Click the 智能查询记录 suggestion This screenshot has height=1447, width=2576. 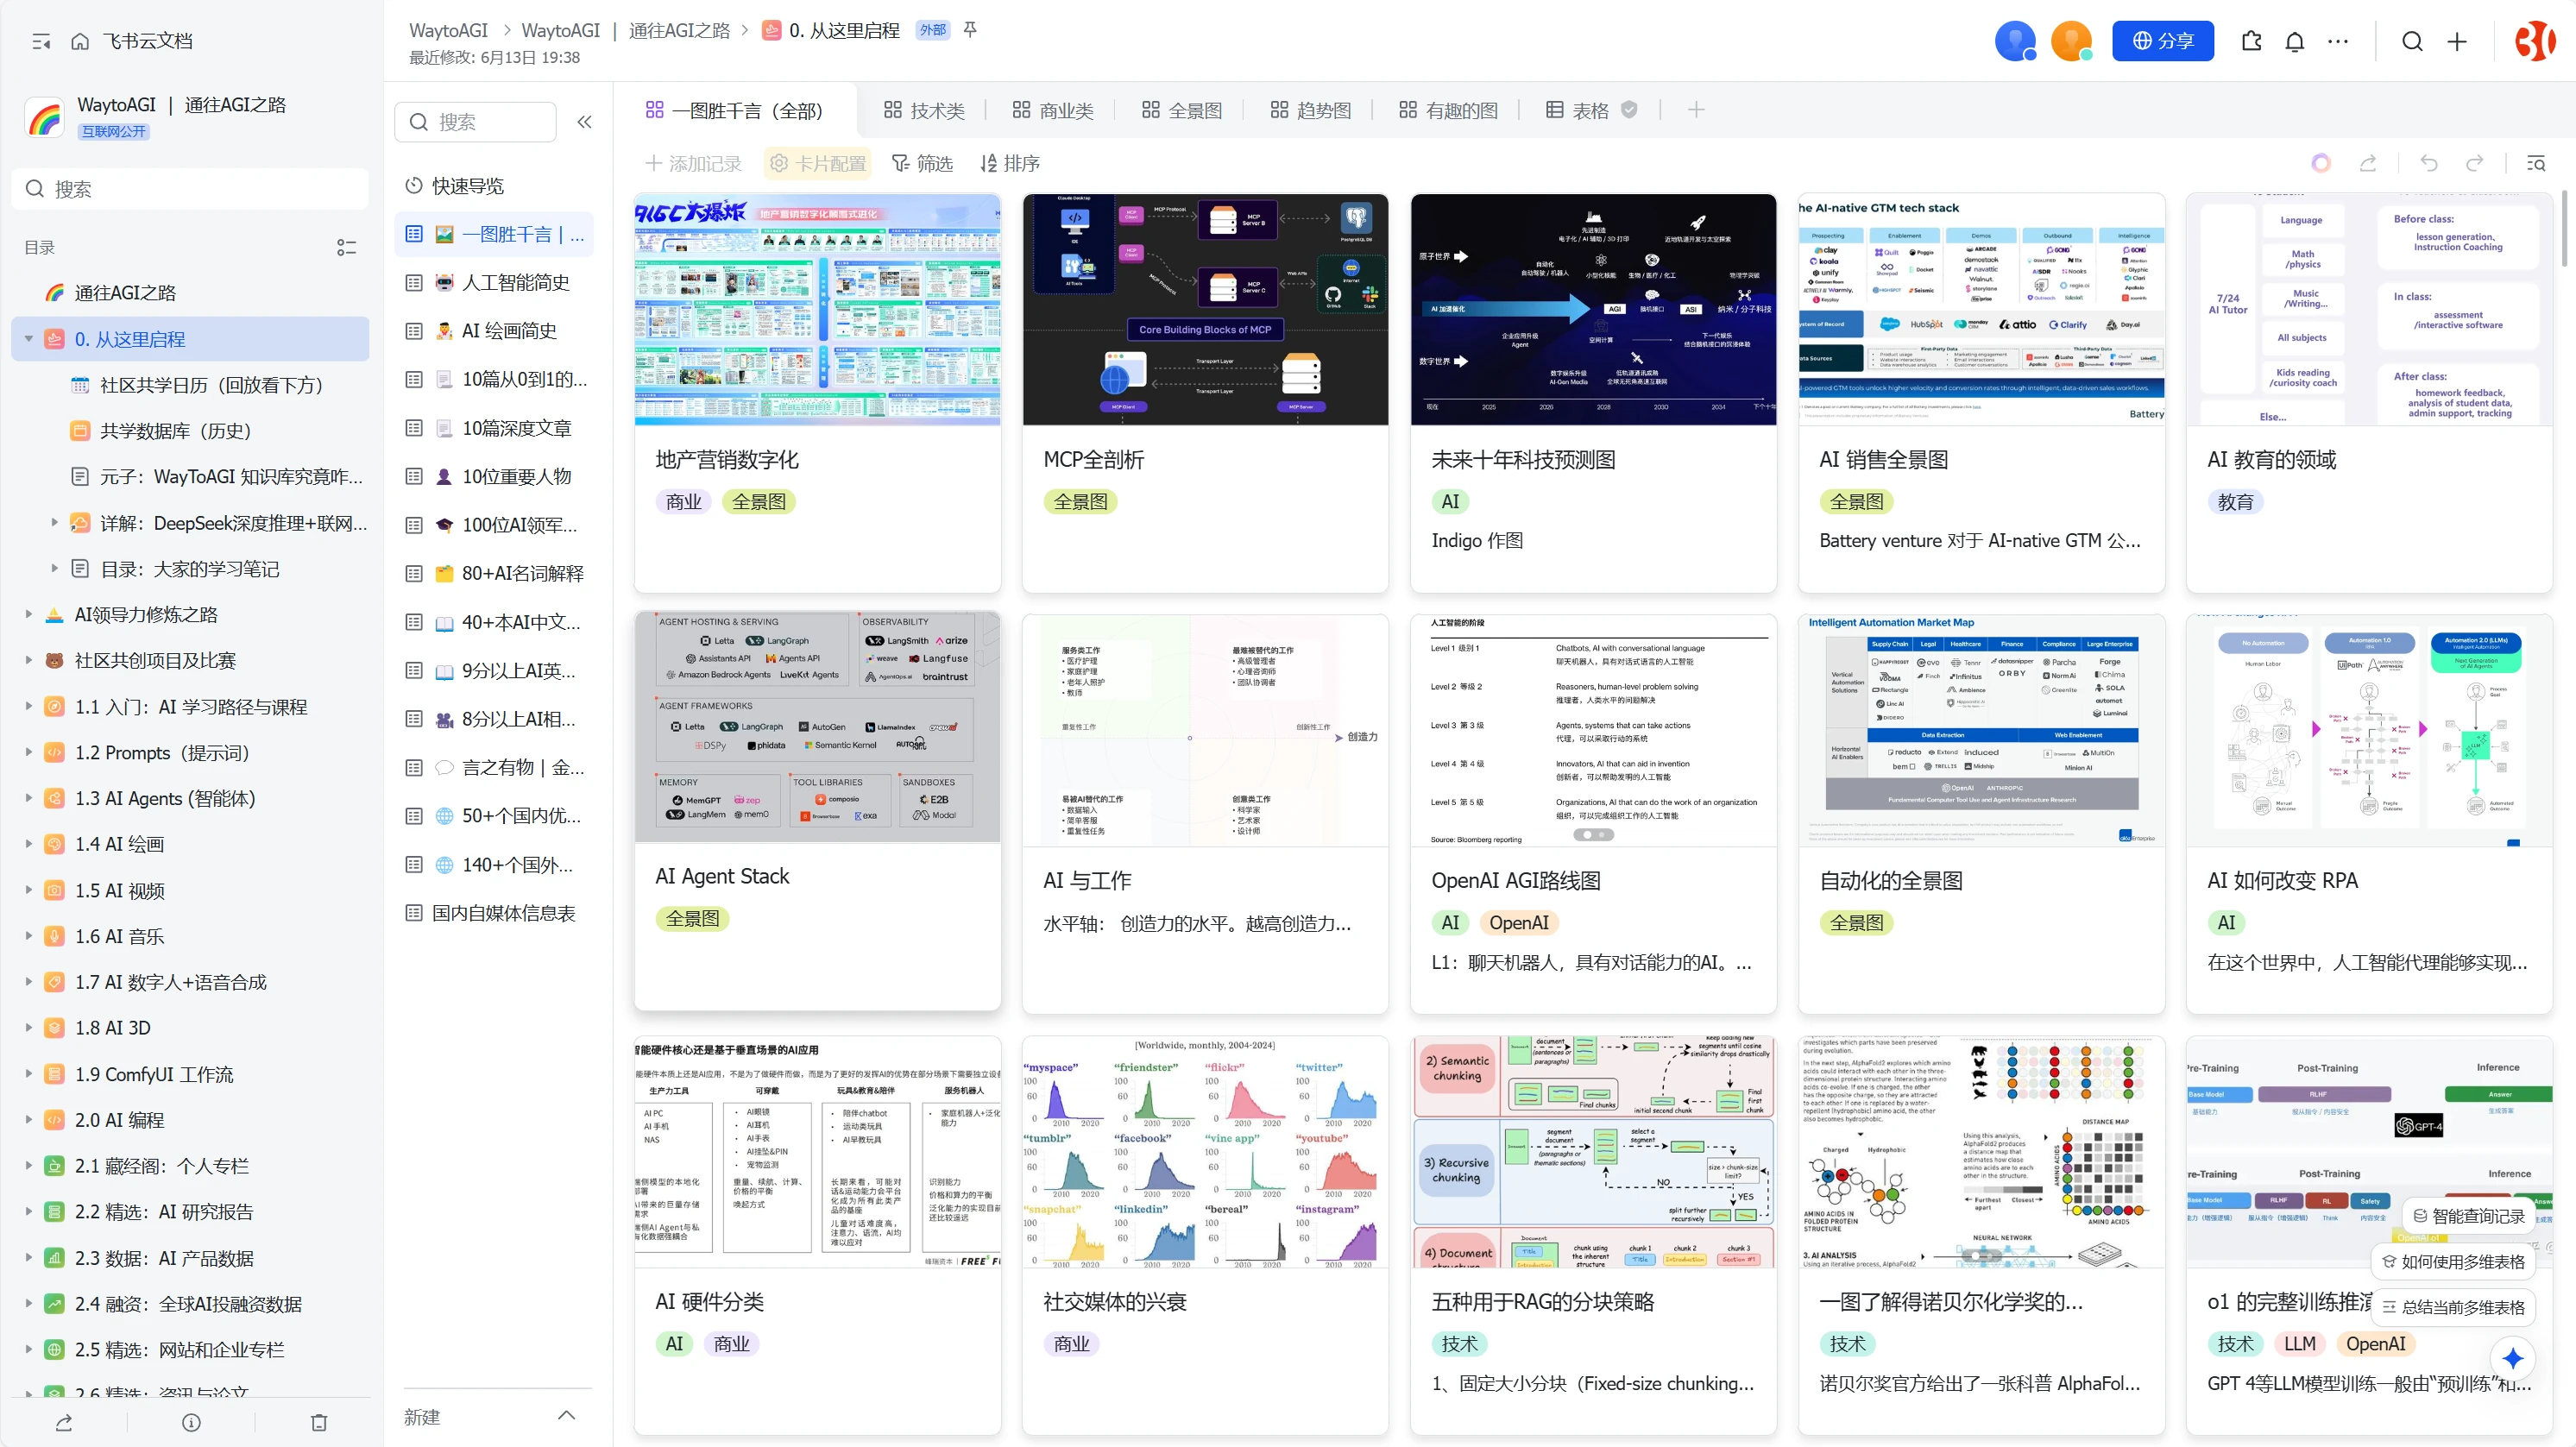pos(2468,1217)
